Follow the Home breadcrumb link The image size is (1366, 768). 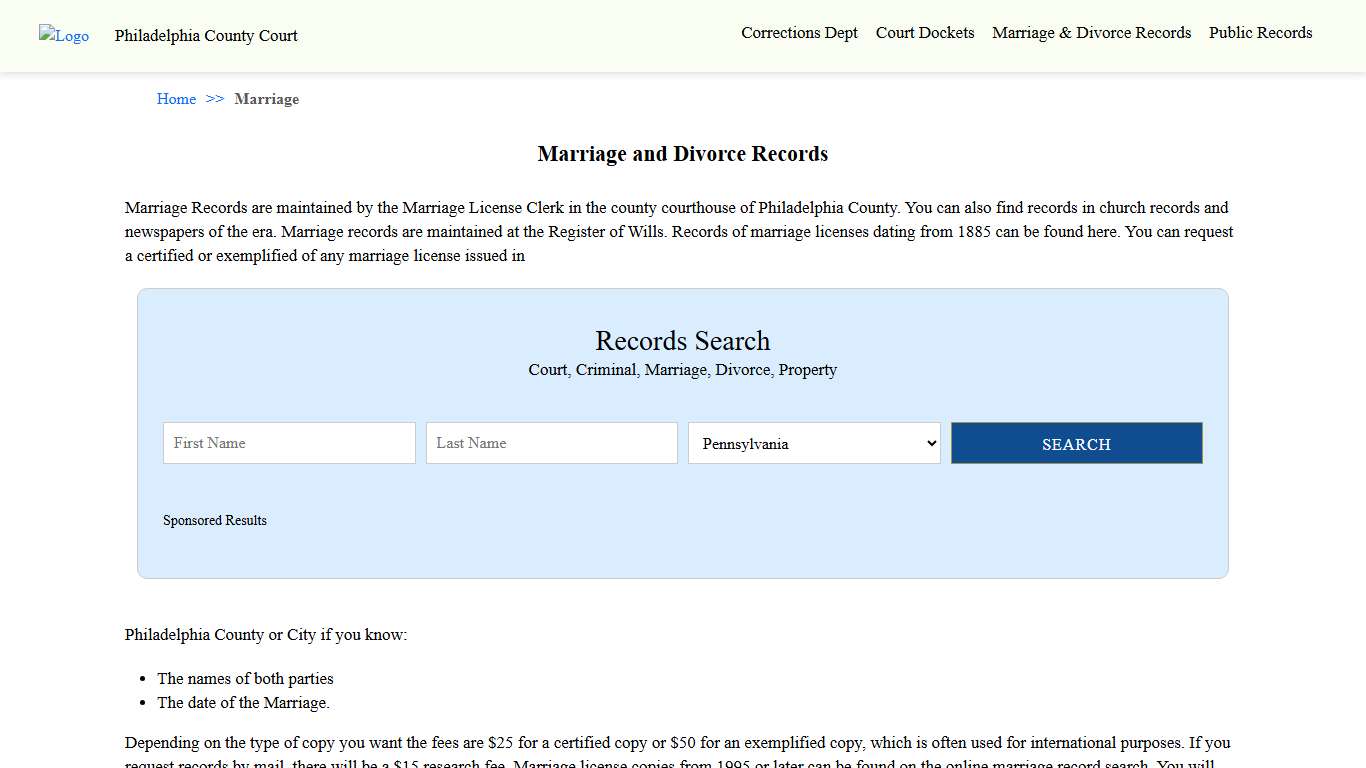coord(176,98)
